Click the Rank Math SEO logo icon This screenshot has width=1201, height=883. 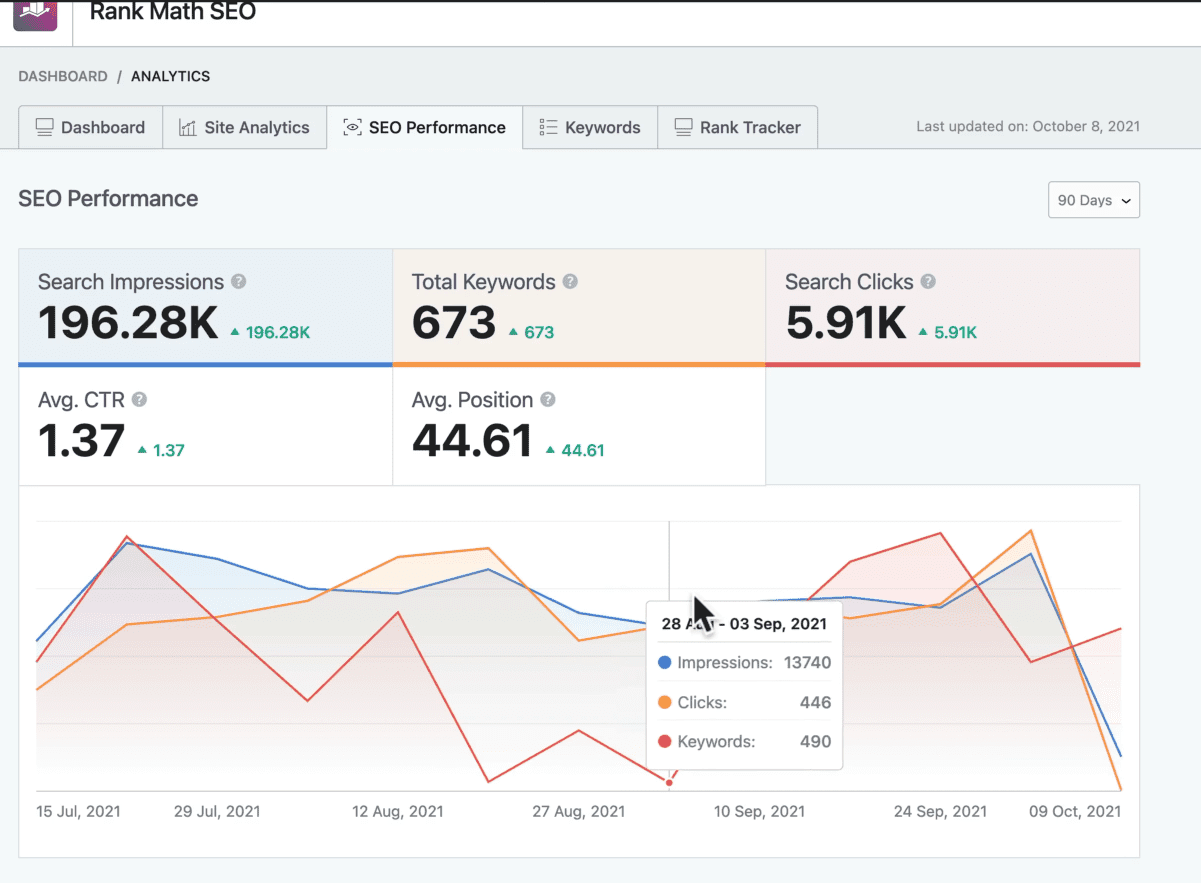(35, 15)
